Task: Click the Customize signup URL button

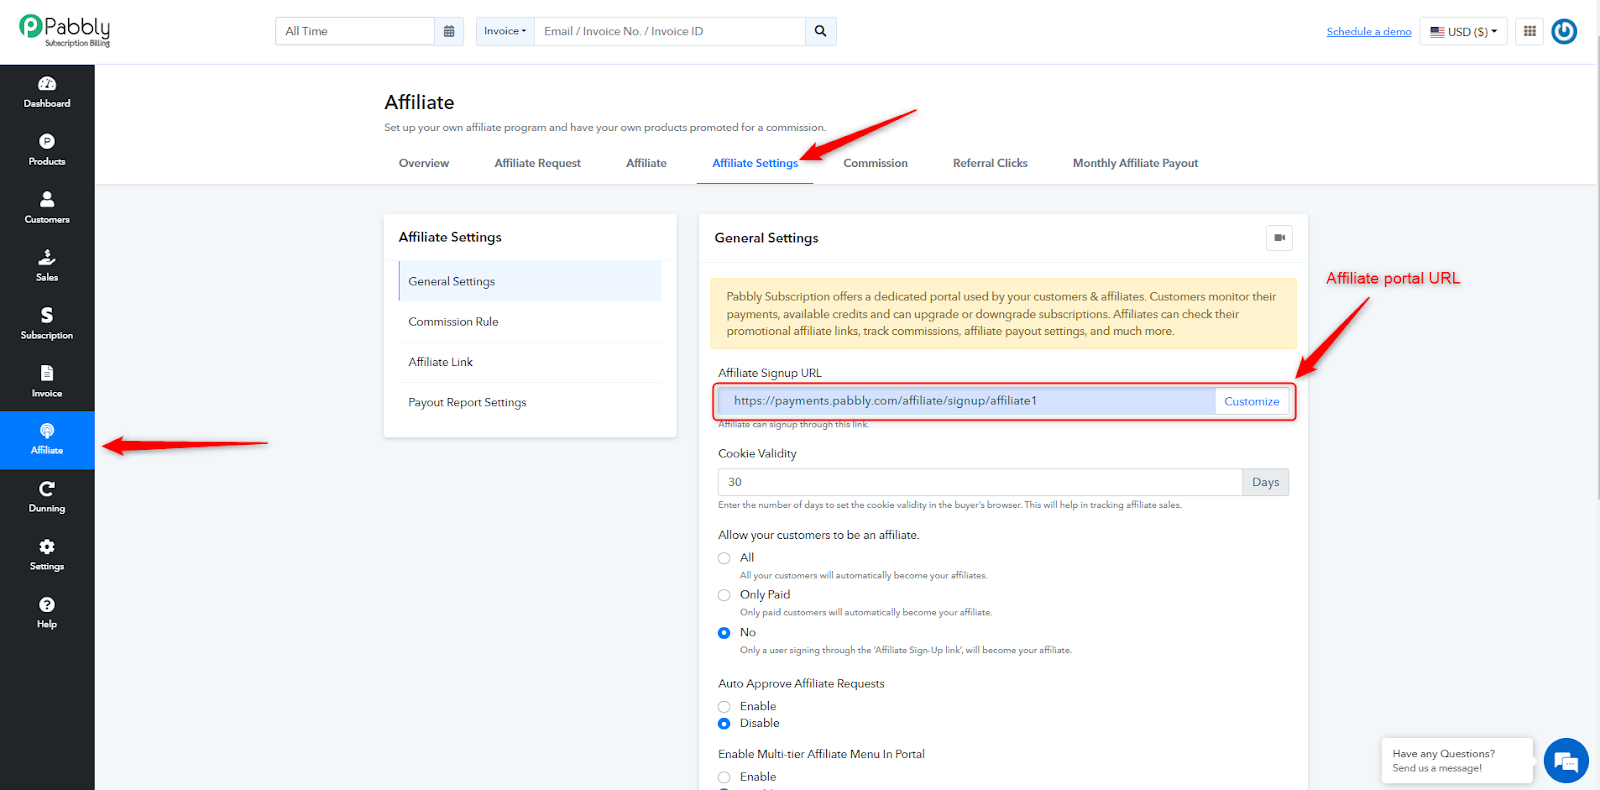Action: click(1251, 401)
